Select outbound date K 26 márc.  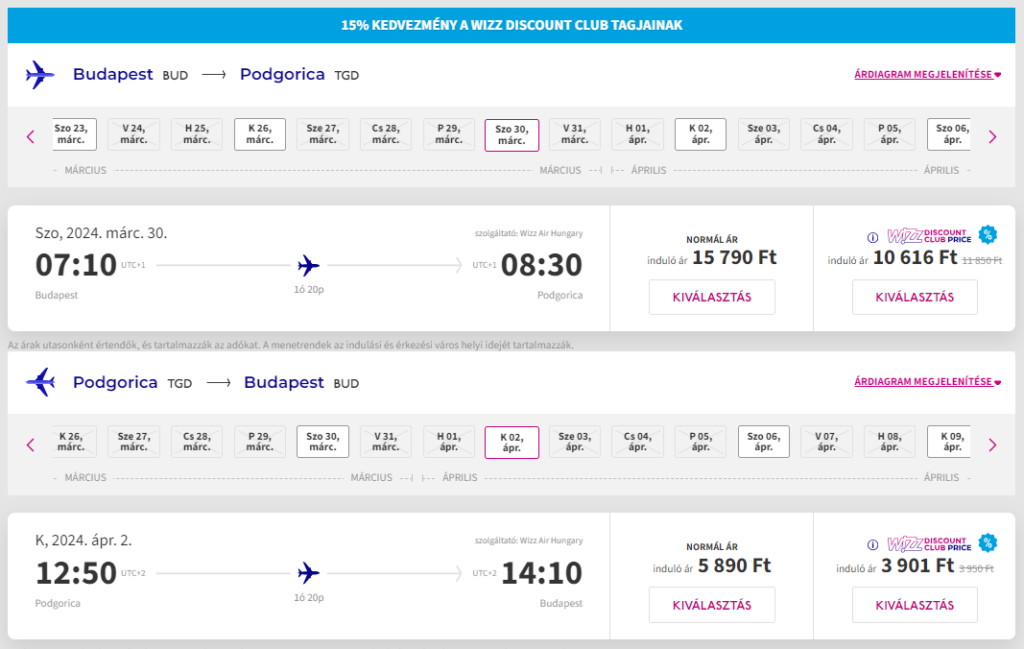click(x=260, y=135)
